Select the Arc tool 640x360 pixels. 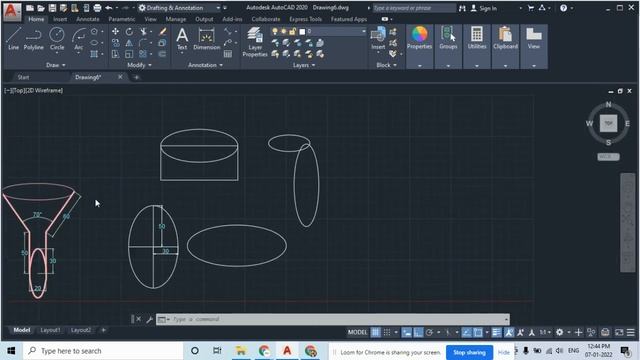click(78, 39)
